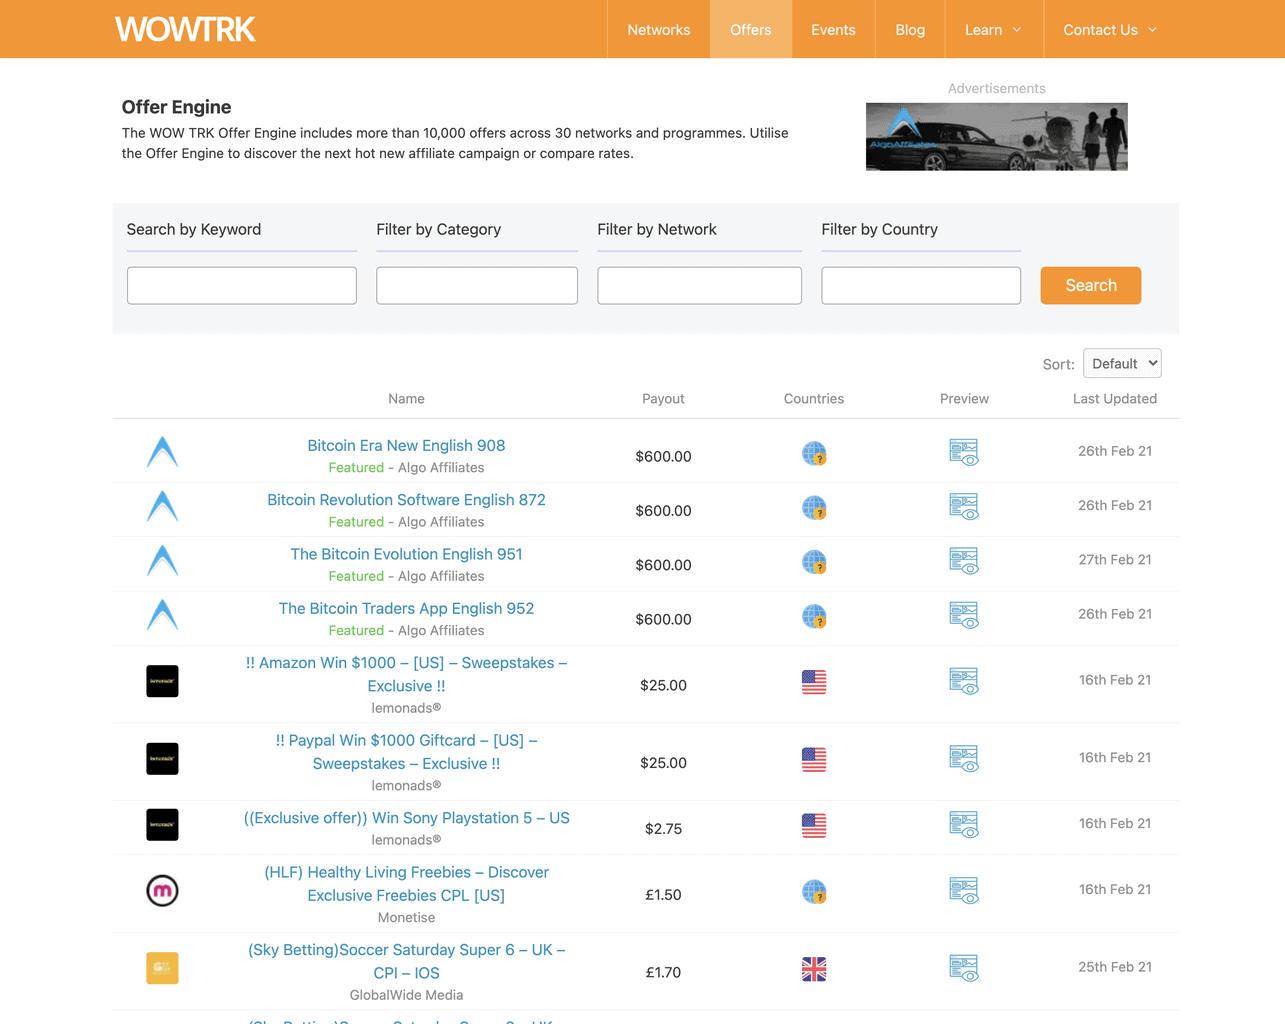Click UK flag for Sky Betting offer
The image size is (1285, 1024).
[814, 969]
